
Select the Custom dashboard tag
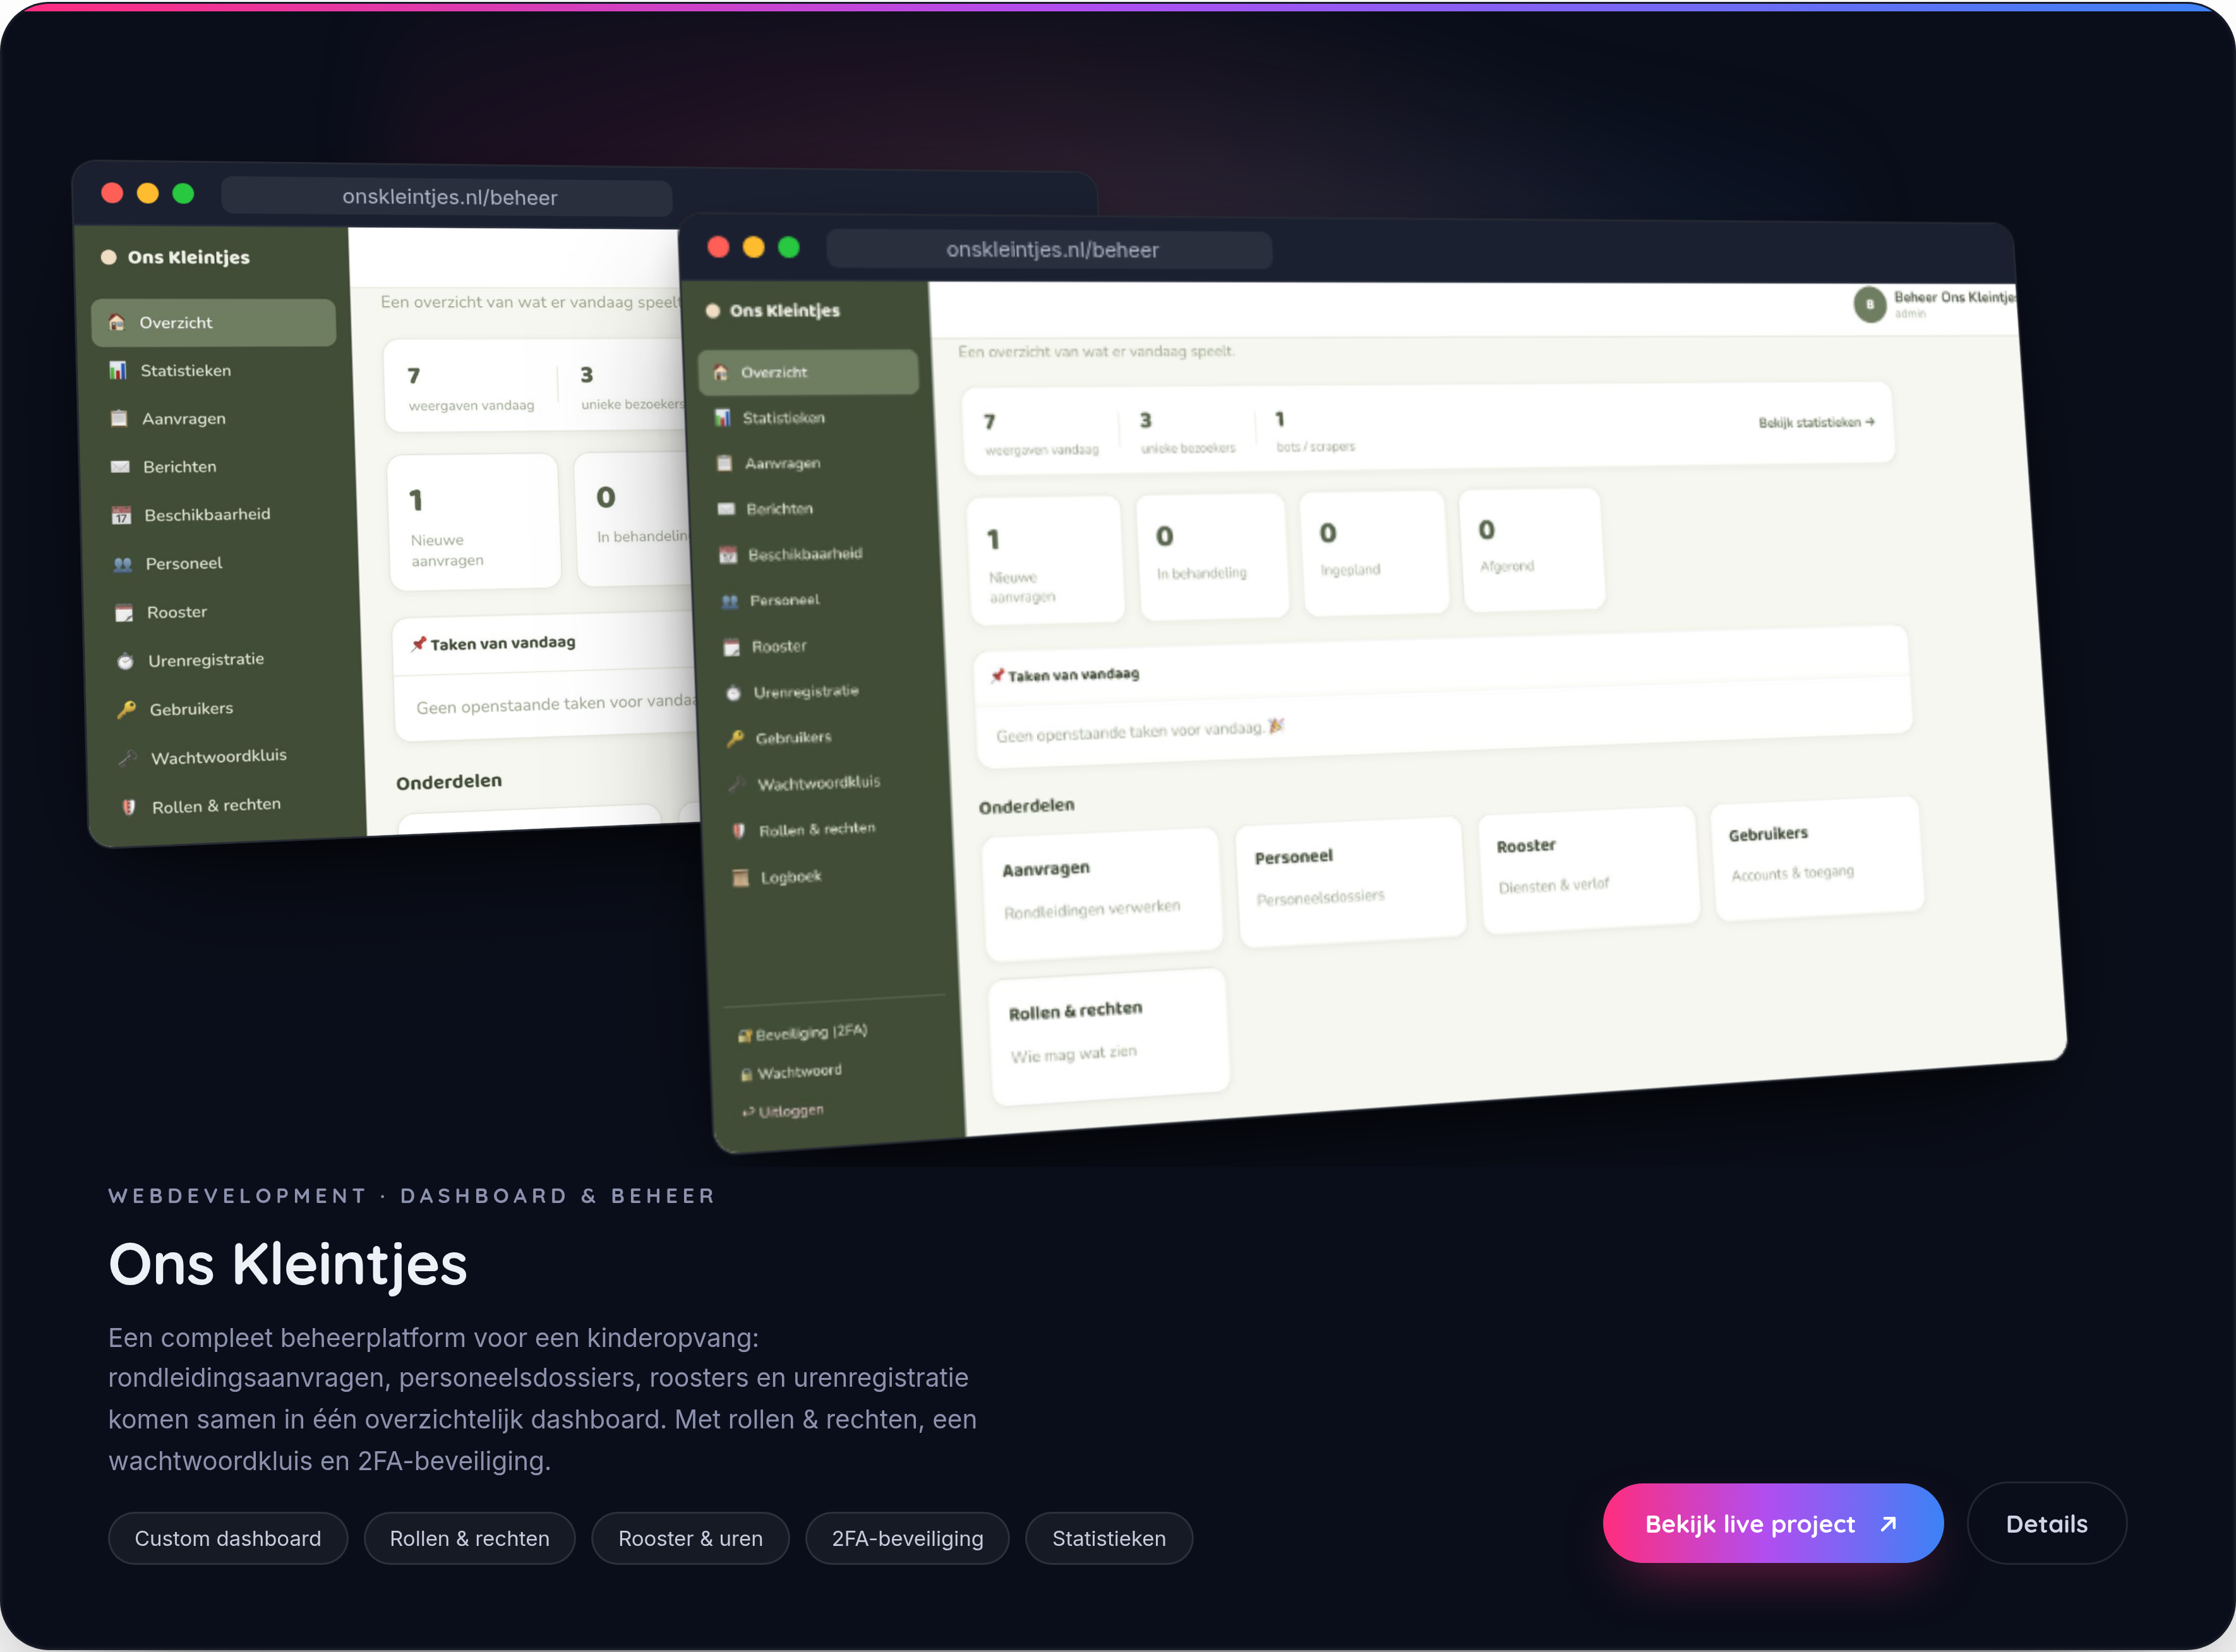[x=228, y=1538]
